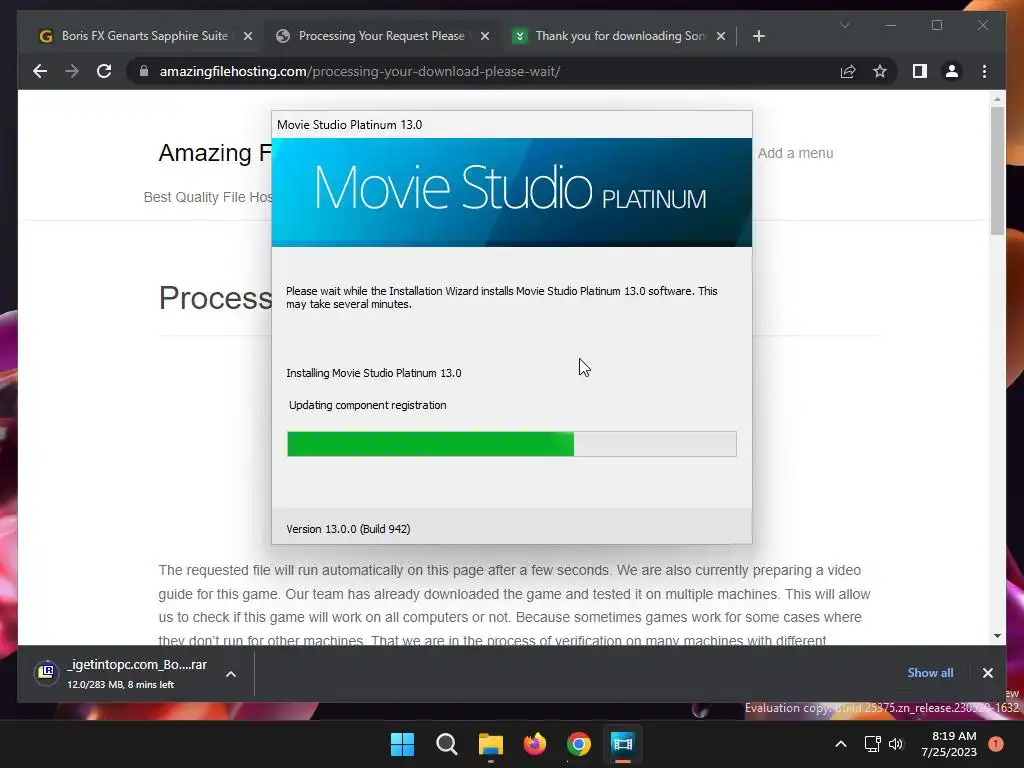Share this page icon in address bar
Image resolution: width=1024 pixels, height=768 pixels.
(848, 71)
